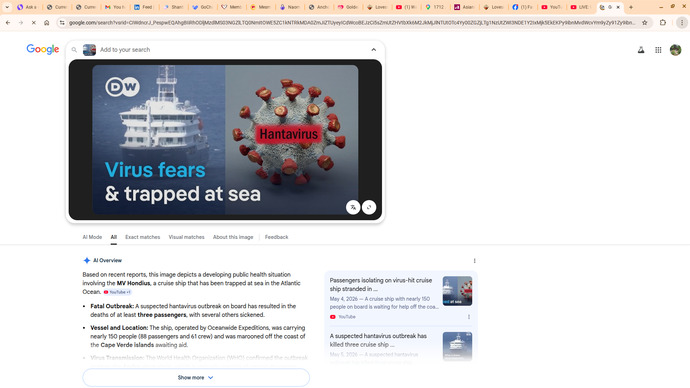
Task: Open a new browser tab
Action: [631, 7]
